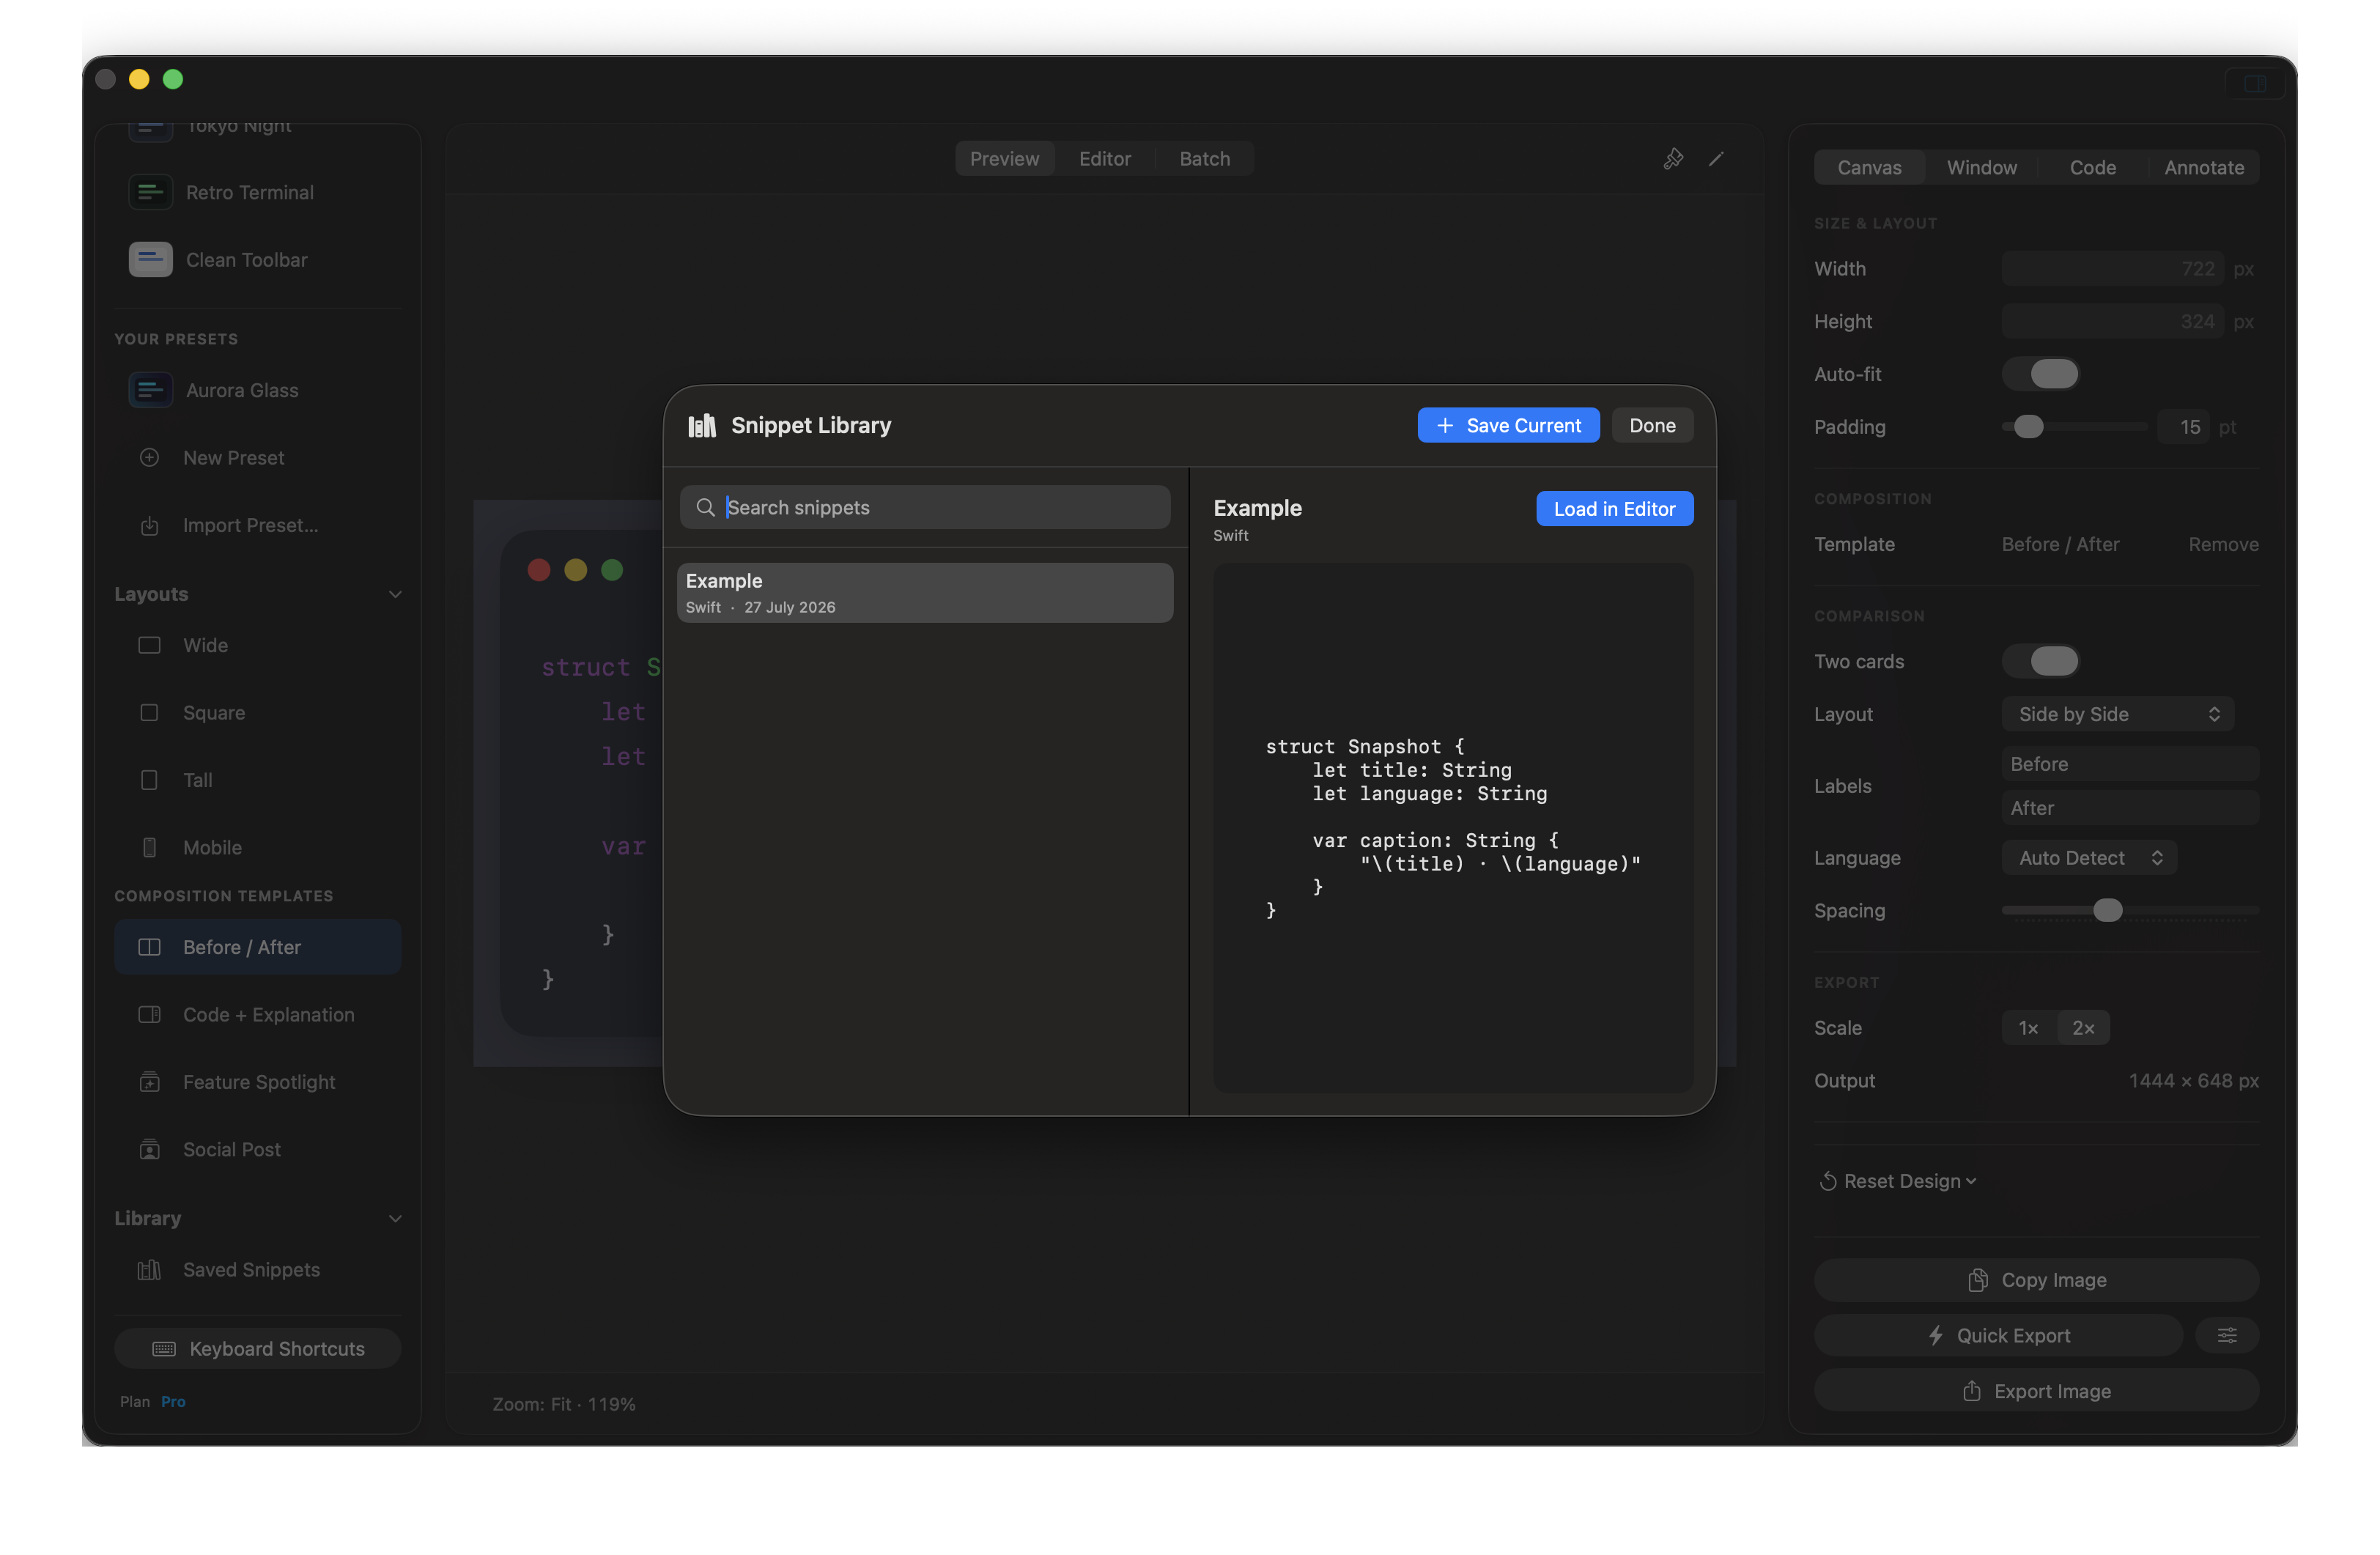Click the yellow minimize window button
The height and width of the screenshot is (1555, 2380).
click(x=139, y=80)
